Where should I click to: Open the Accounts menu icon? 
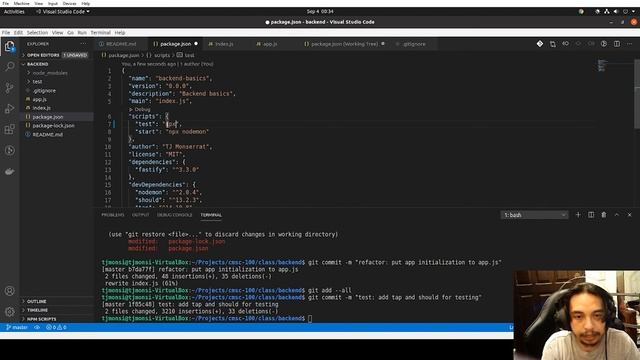(x=9, y=291)
